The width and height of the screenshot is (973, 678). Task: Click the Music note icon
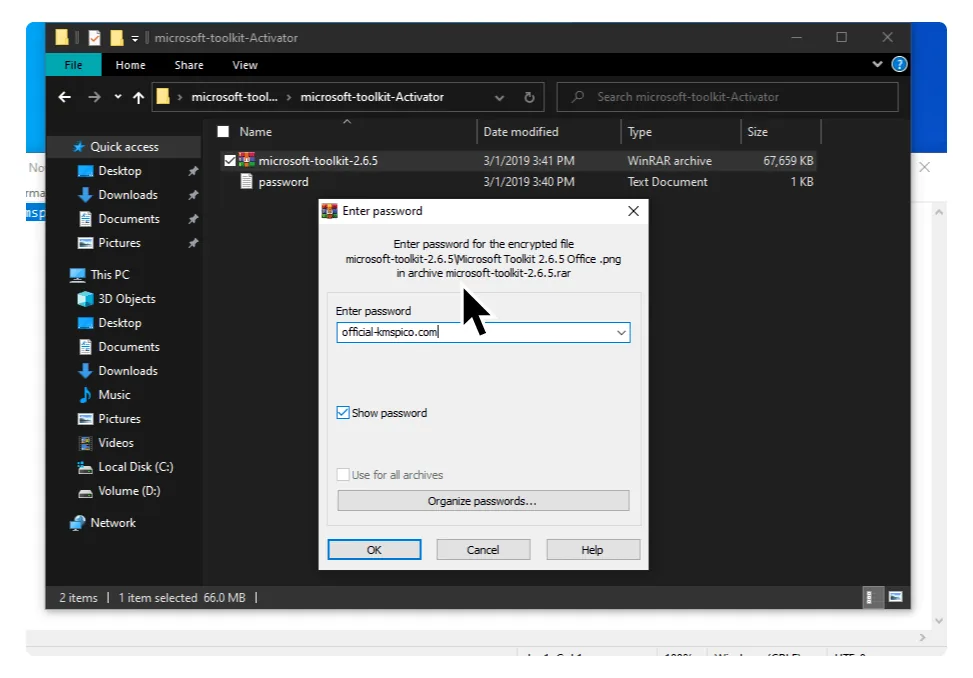point(86,395)
